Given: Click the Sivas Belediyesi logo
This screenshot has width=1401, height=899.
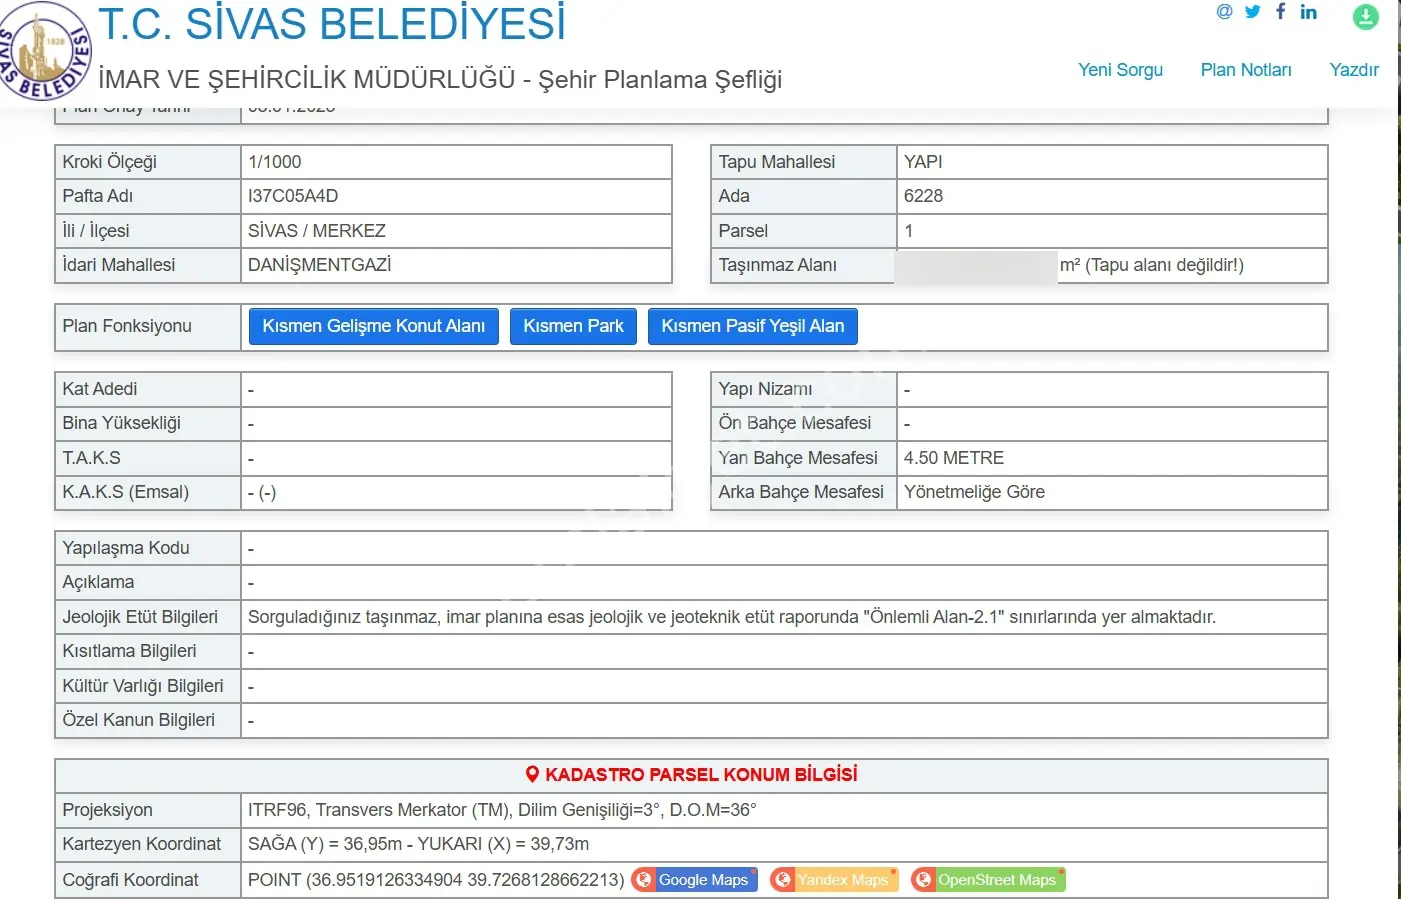Looking at the screenshot, I should click(x=45, y=51).
